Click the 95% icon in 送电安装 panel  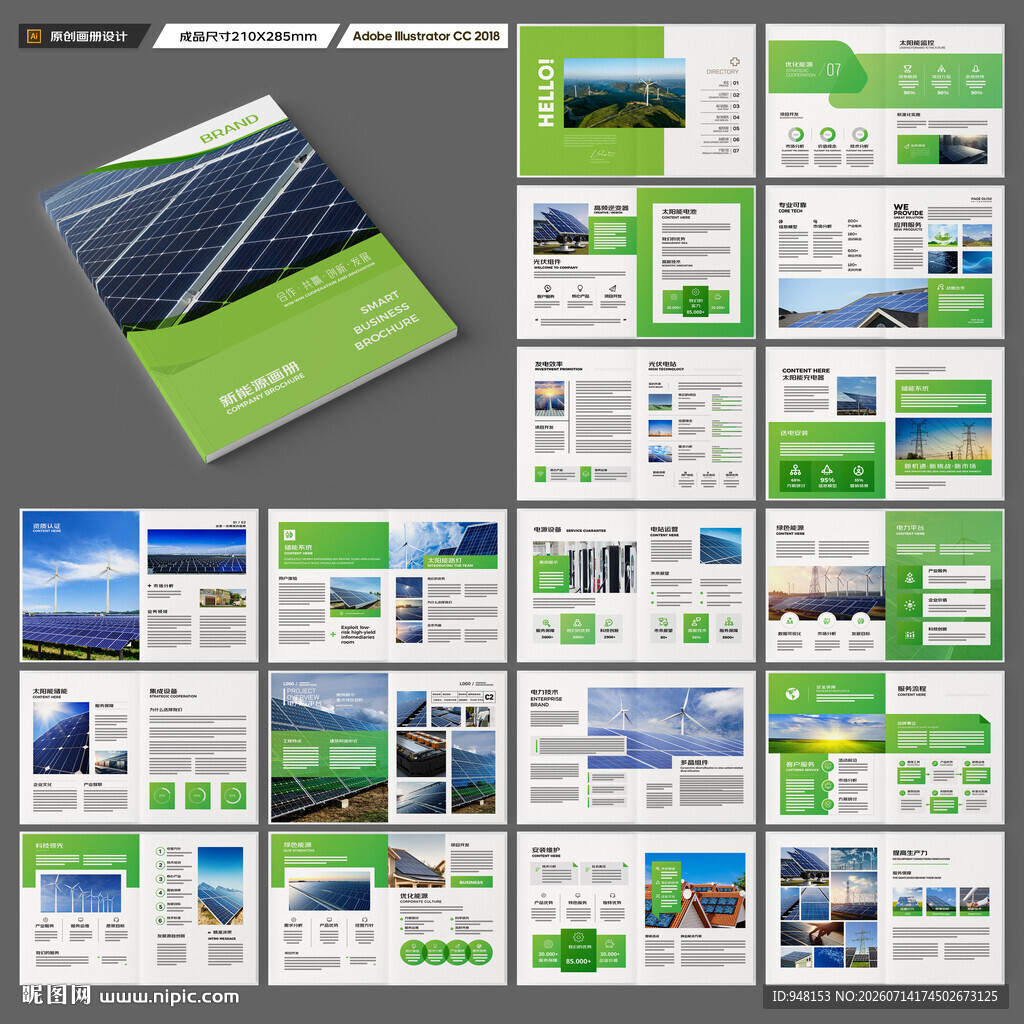827,470
